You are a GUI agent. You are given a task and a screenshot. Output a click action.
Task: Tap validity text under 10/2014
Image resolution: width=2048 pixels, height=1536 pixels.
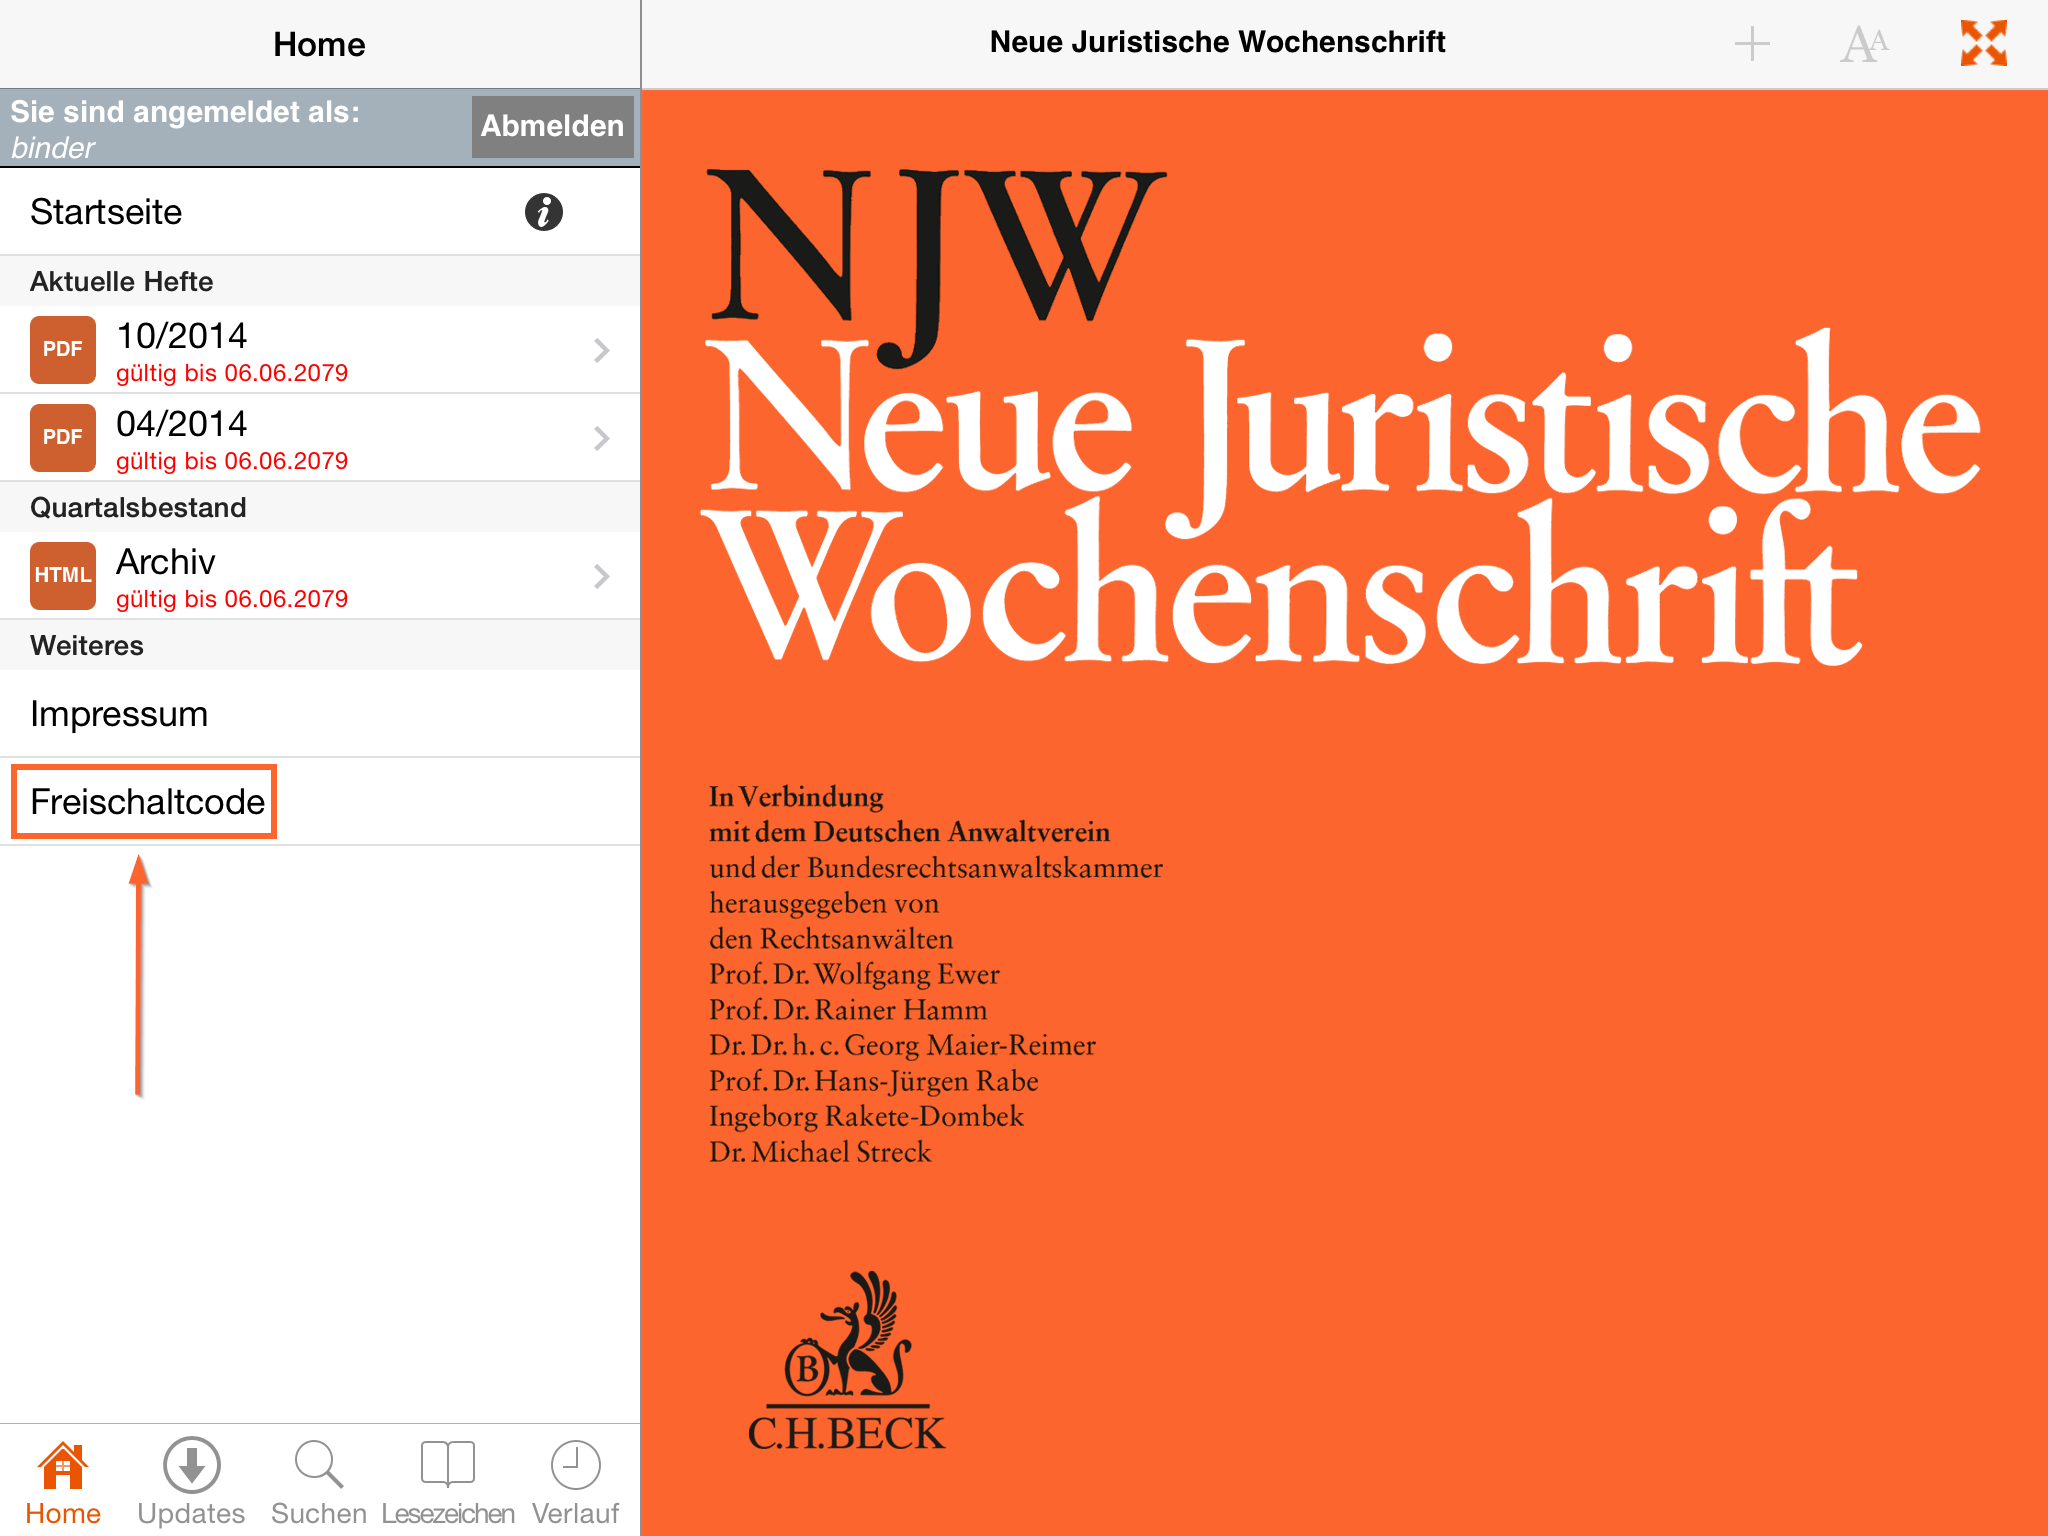(232, 373)
